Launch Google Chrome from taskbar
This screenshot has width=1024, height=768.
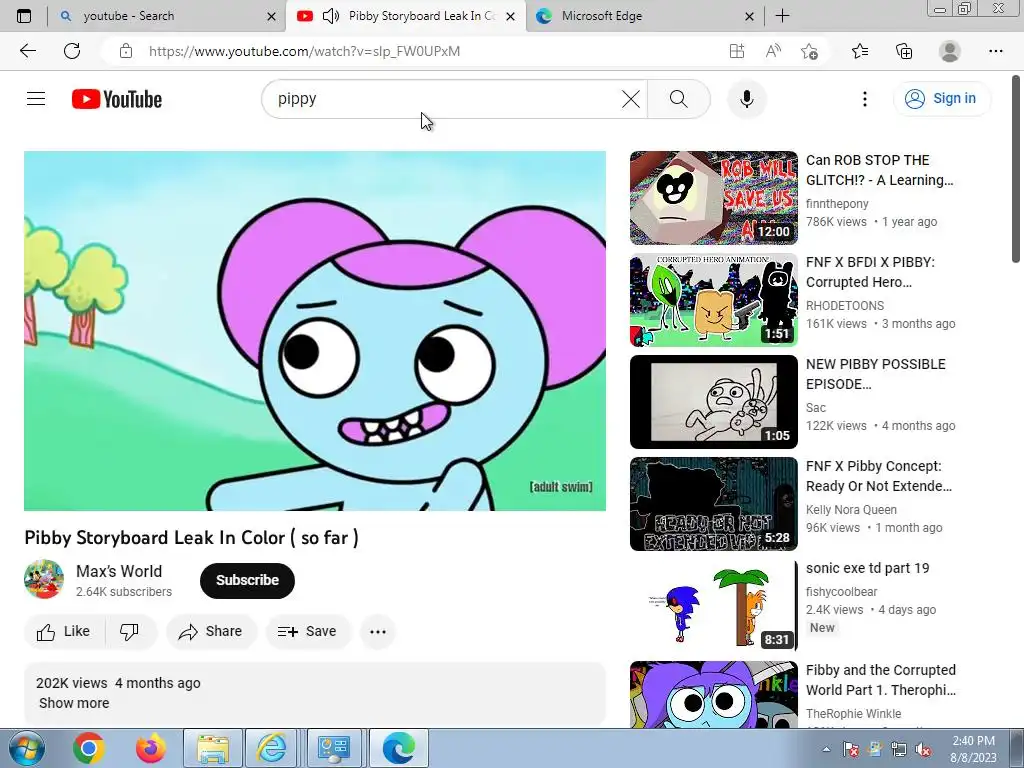pos(89,748)
